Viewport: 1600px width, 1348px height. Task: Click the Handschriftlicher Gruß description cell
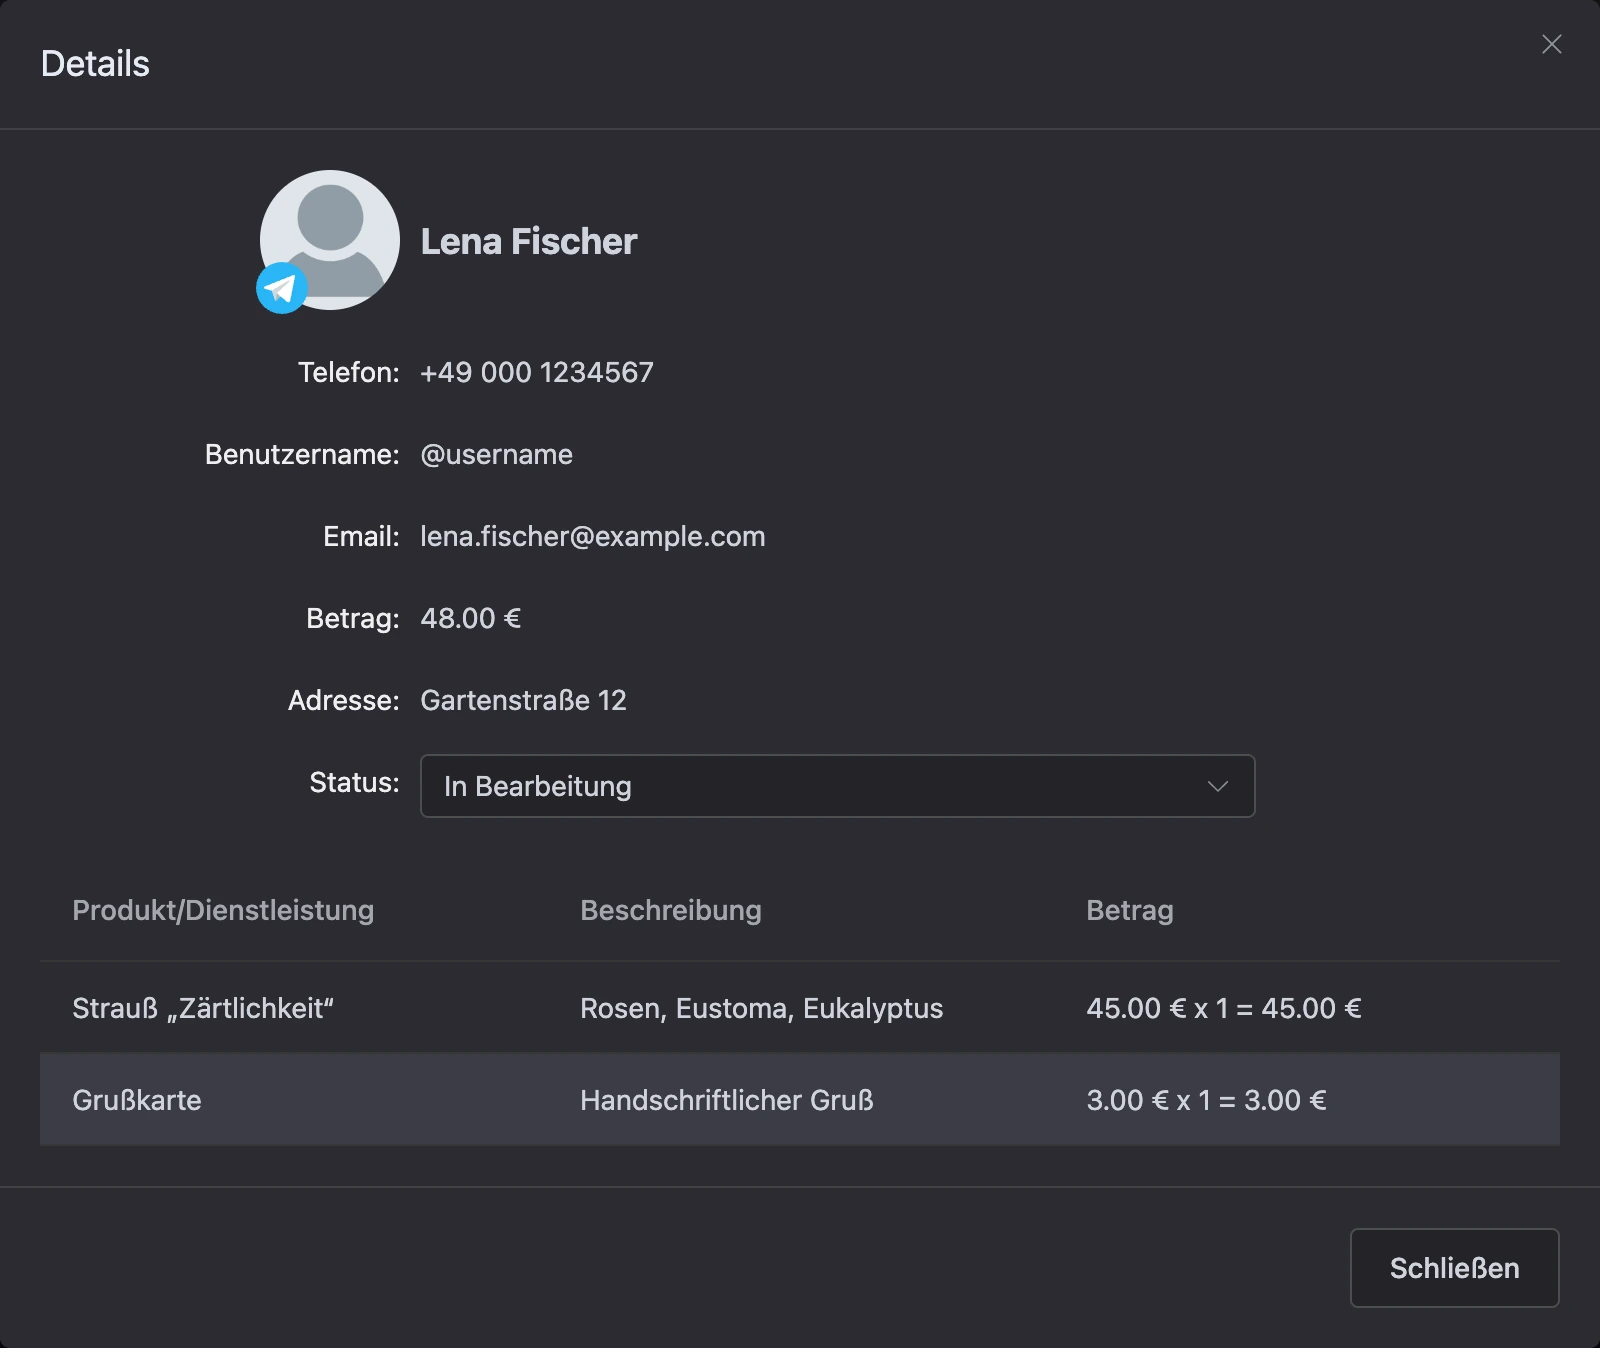pos(727,1100)
